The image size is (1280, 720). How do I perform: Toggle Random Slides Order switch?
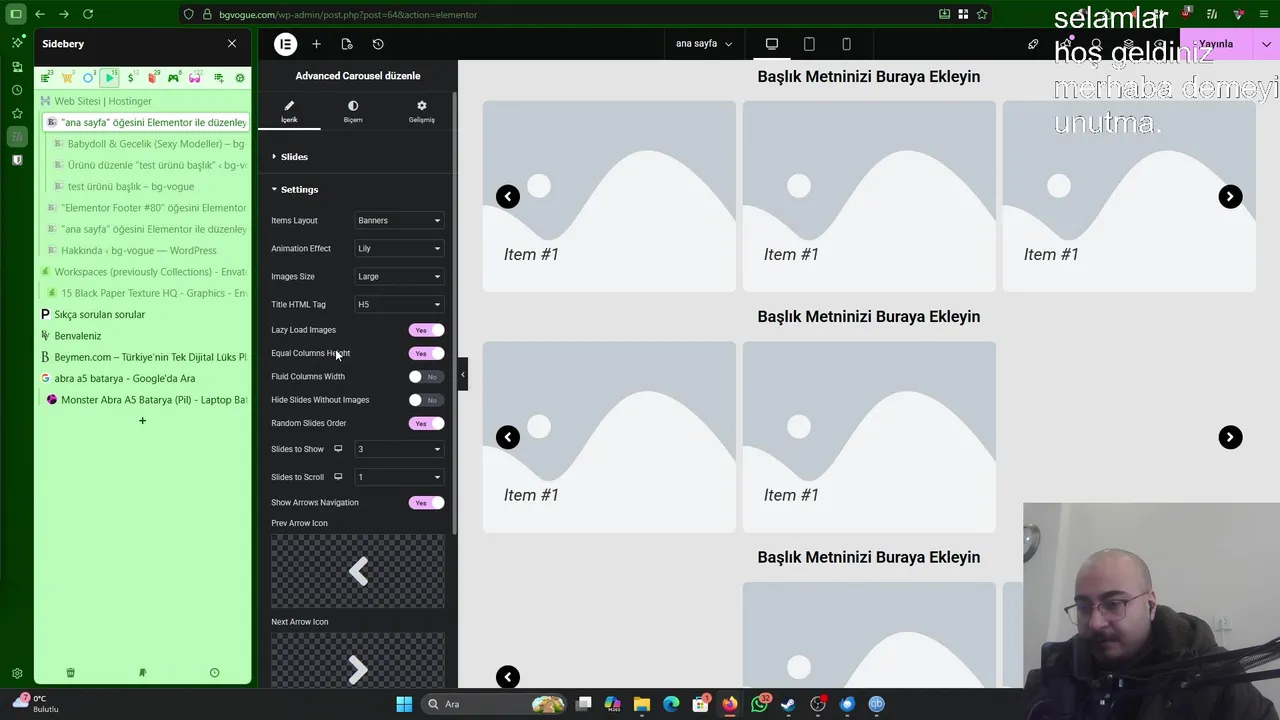pos(426,423)
